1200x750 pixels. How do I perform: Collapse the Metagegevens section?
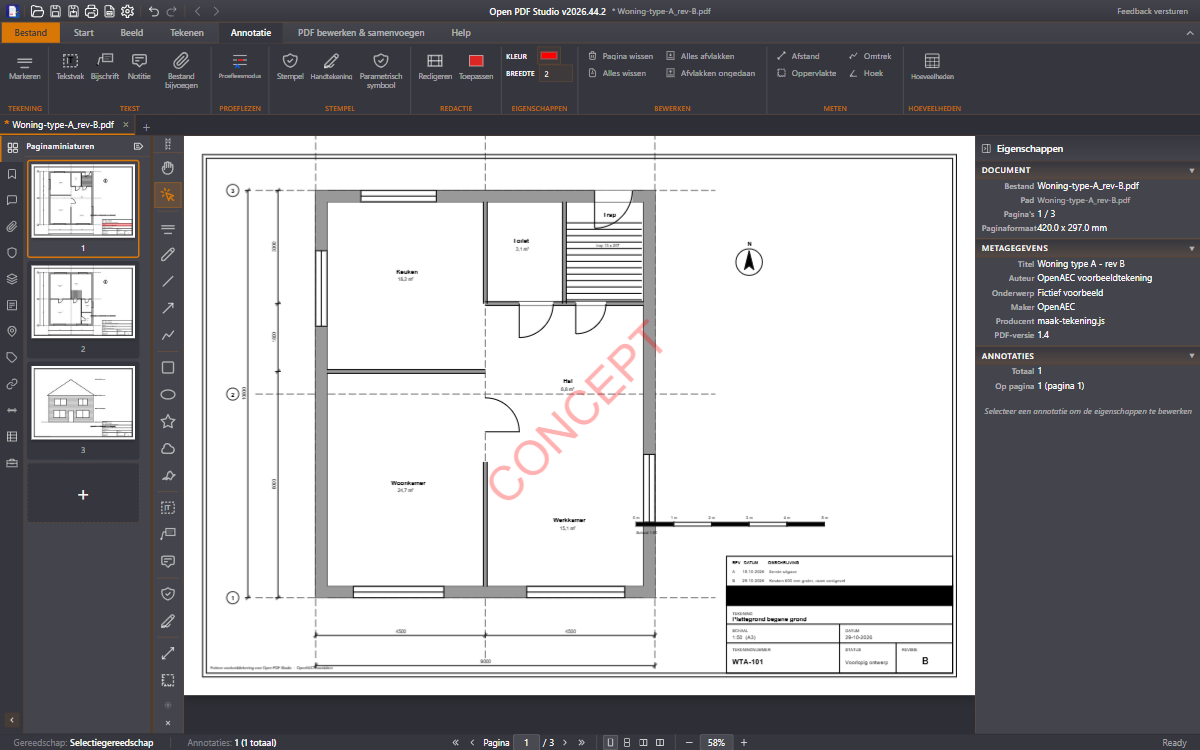[x=1191, y=248]
